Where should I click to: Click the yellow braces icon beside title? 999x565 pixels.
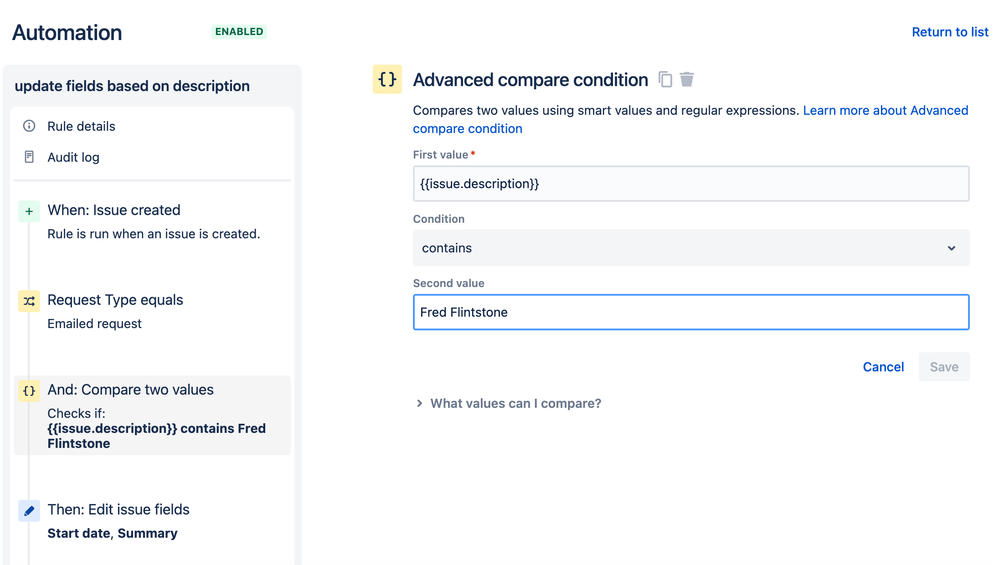pyautogui.click(x=387, y=80)
